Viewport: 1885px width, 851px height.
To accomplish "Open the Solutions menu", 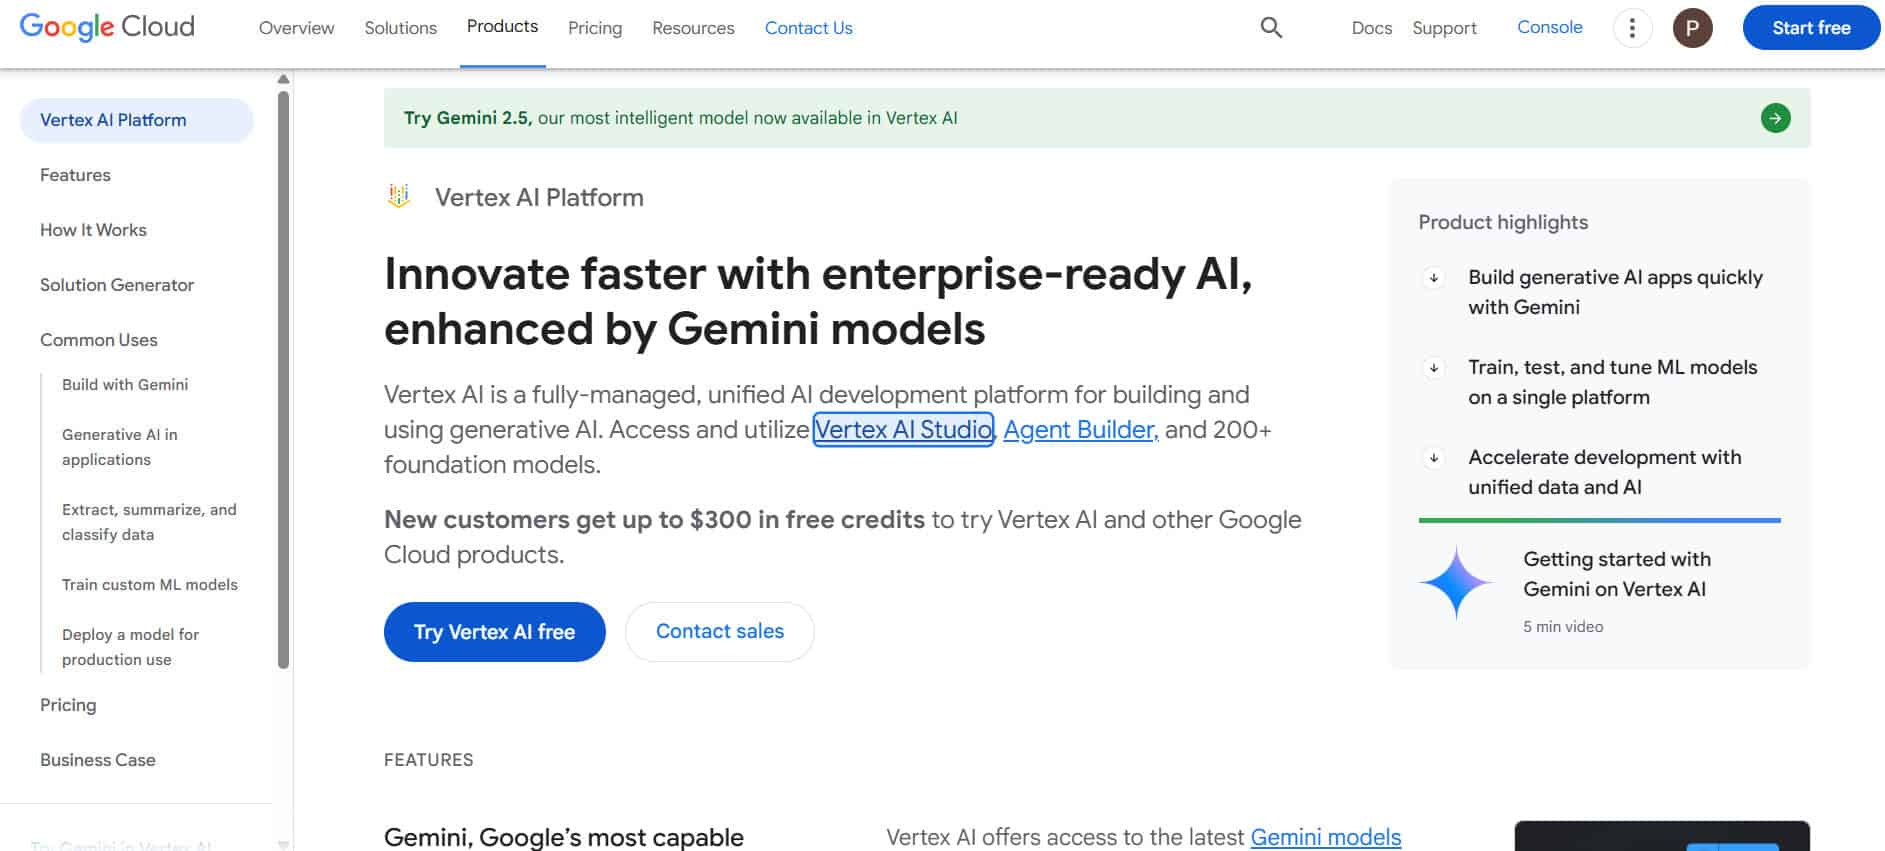I will pyautogui.click(x=400, y=28).
